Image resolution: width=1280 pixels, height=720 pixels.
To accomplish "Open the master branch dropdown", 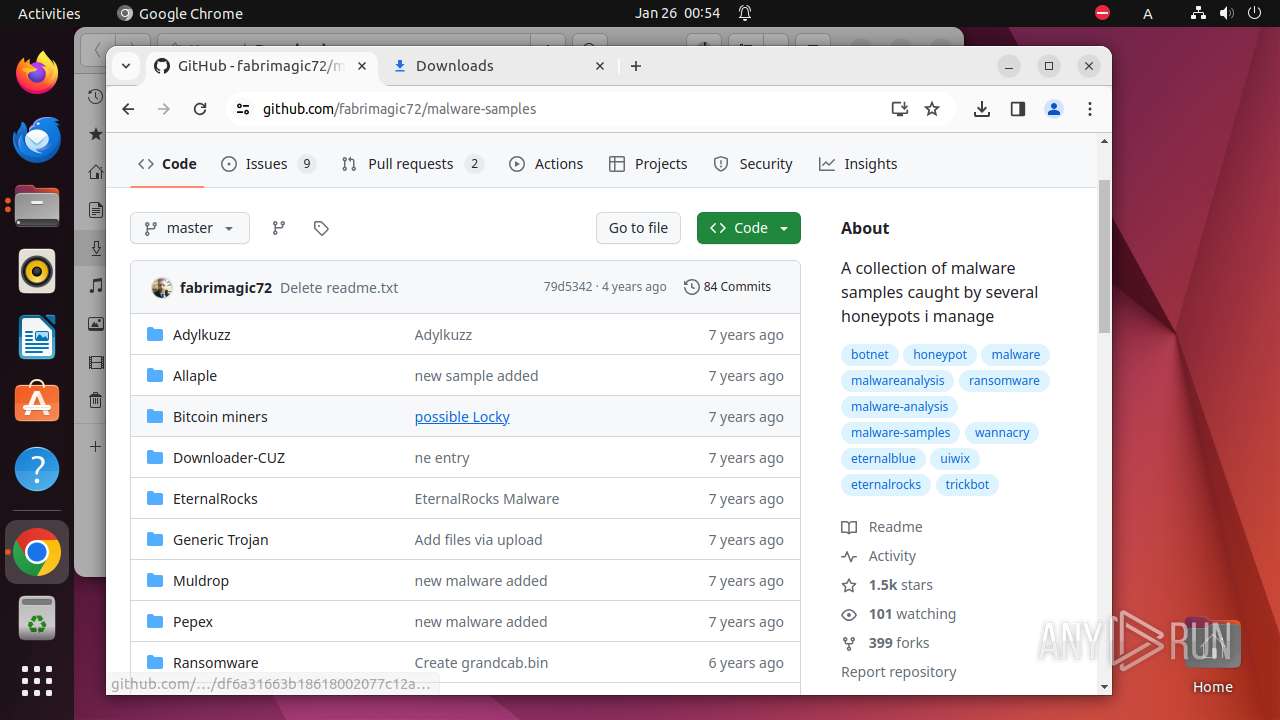I will click(x=190, y=228).
